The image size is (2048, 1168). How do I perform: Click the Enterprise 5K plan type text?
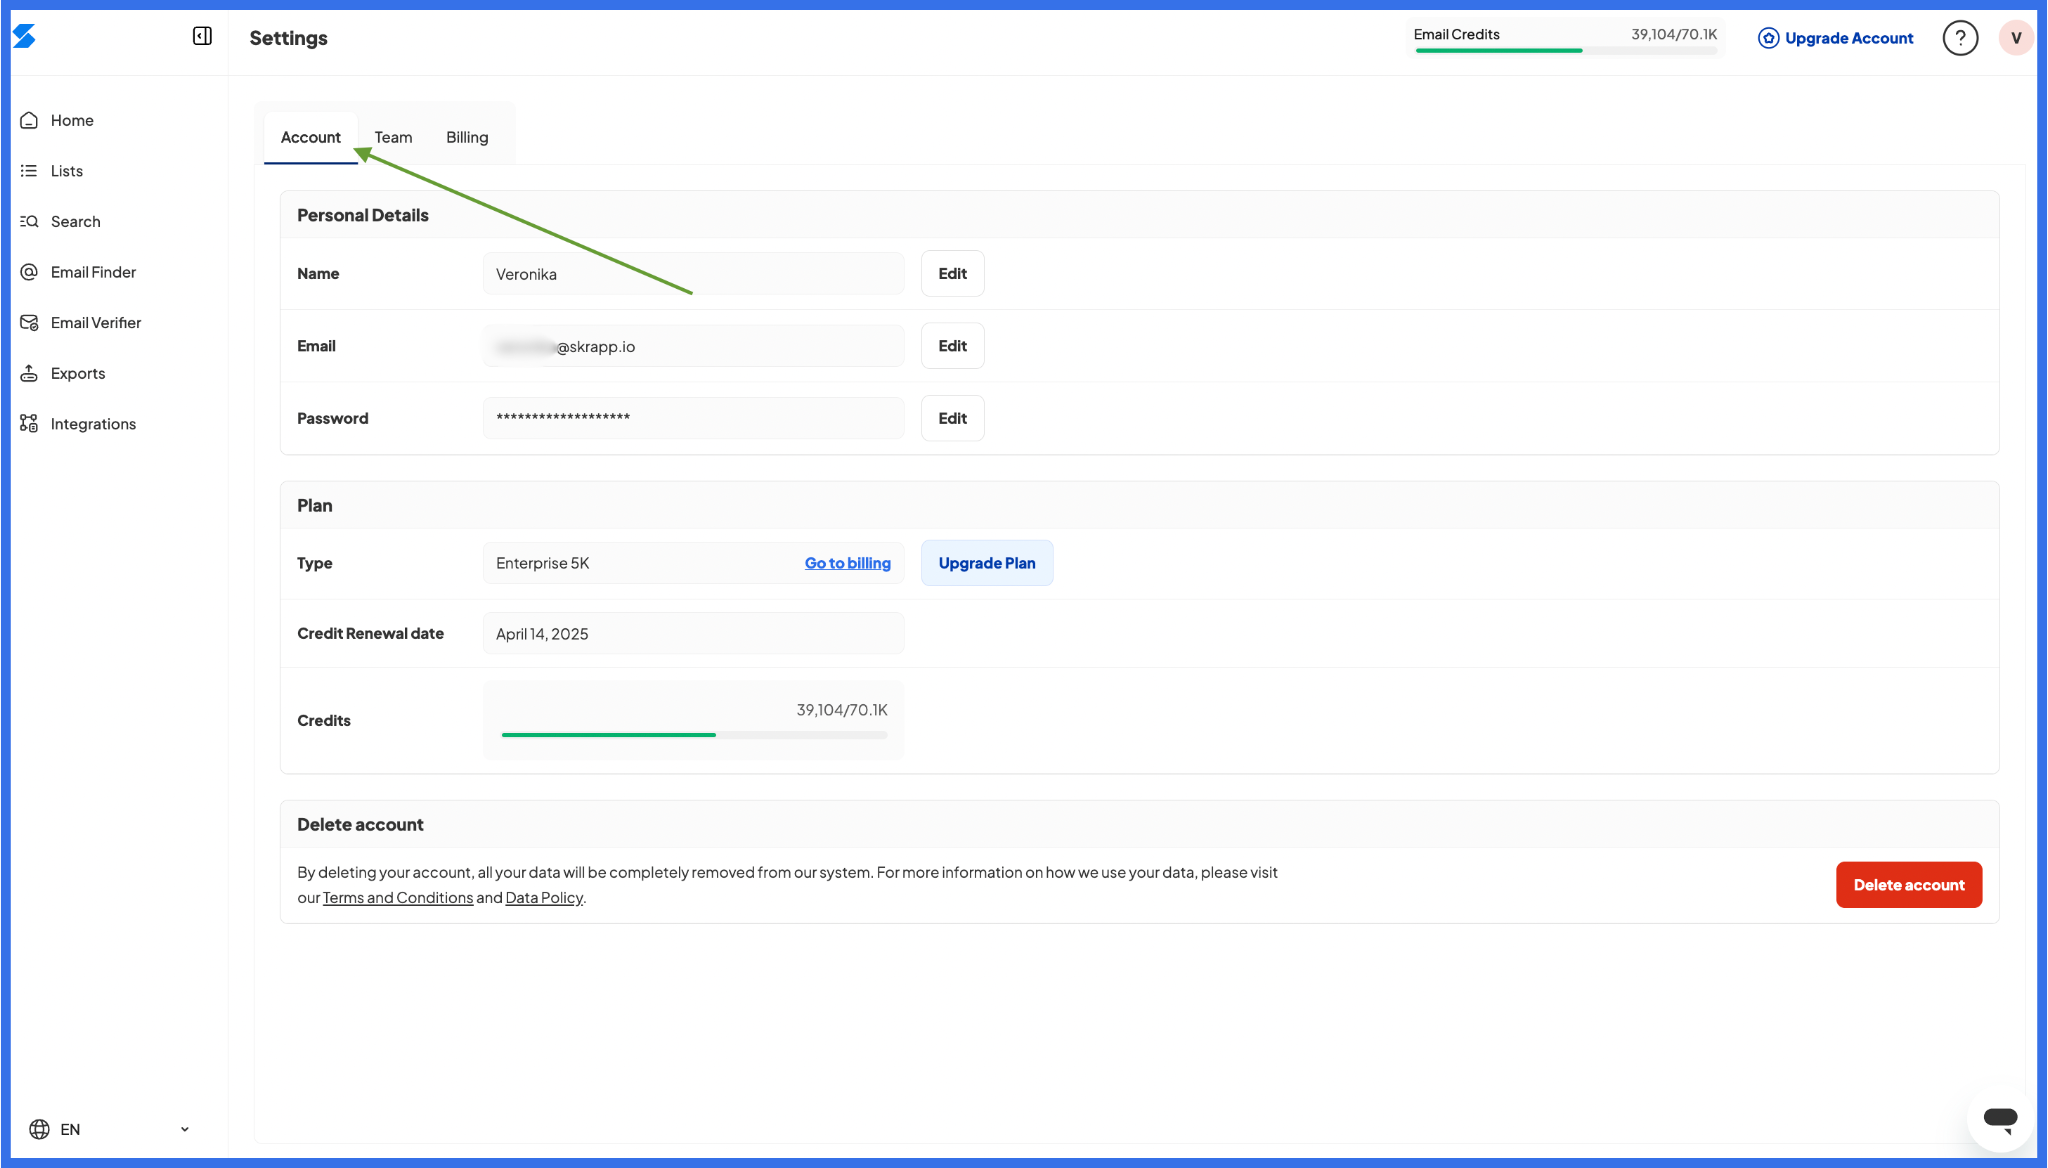point(542,563)
